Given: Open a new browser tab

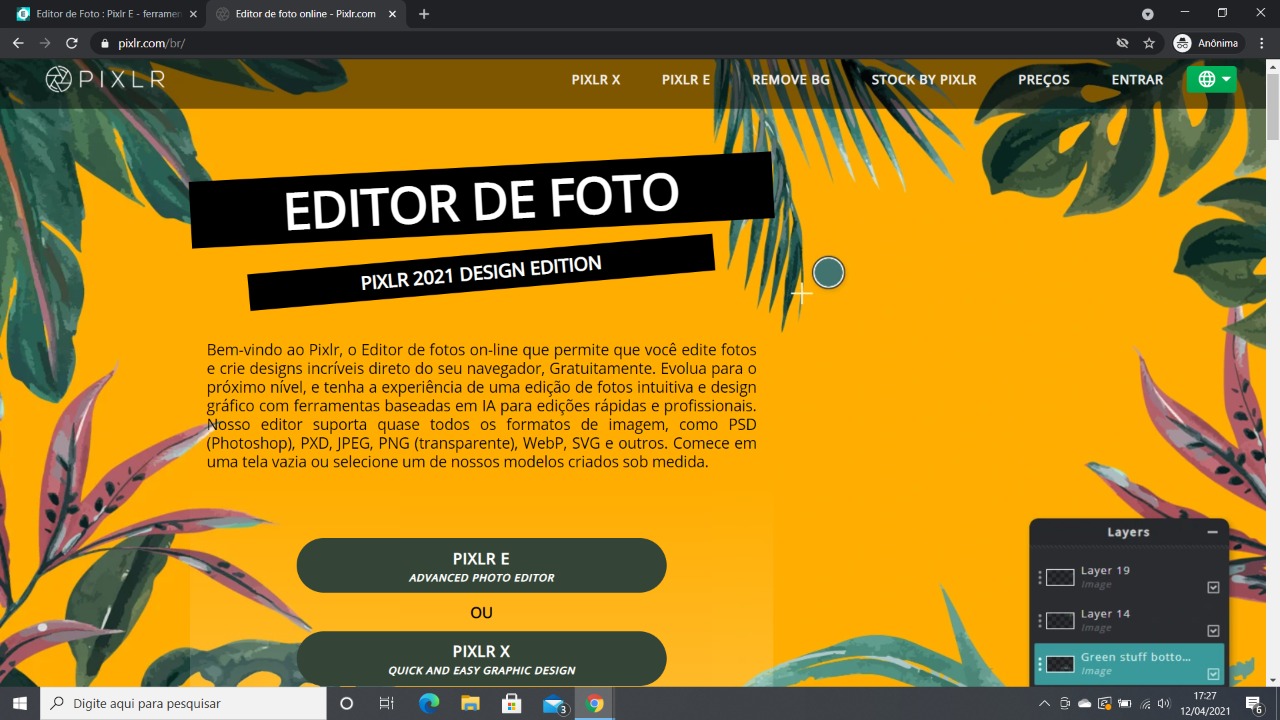Looking at the screenshot, I should pos(424,14).
